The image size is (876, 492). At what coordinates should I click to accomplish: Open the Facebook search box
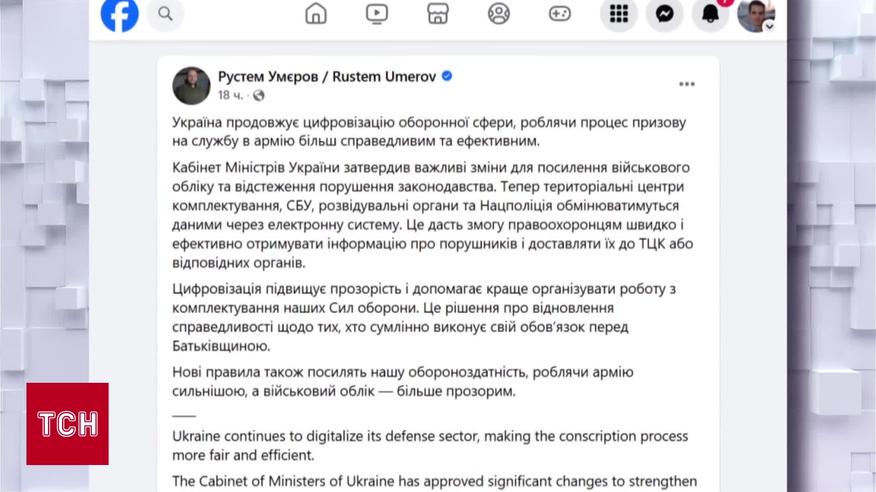166,14
